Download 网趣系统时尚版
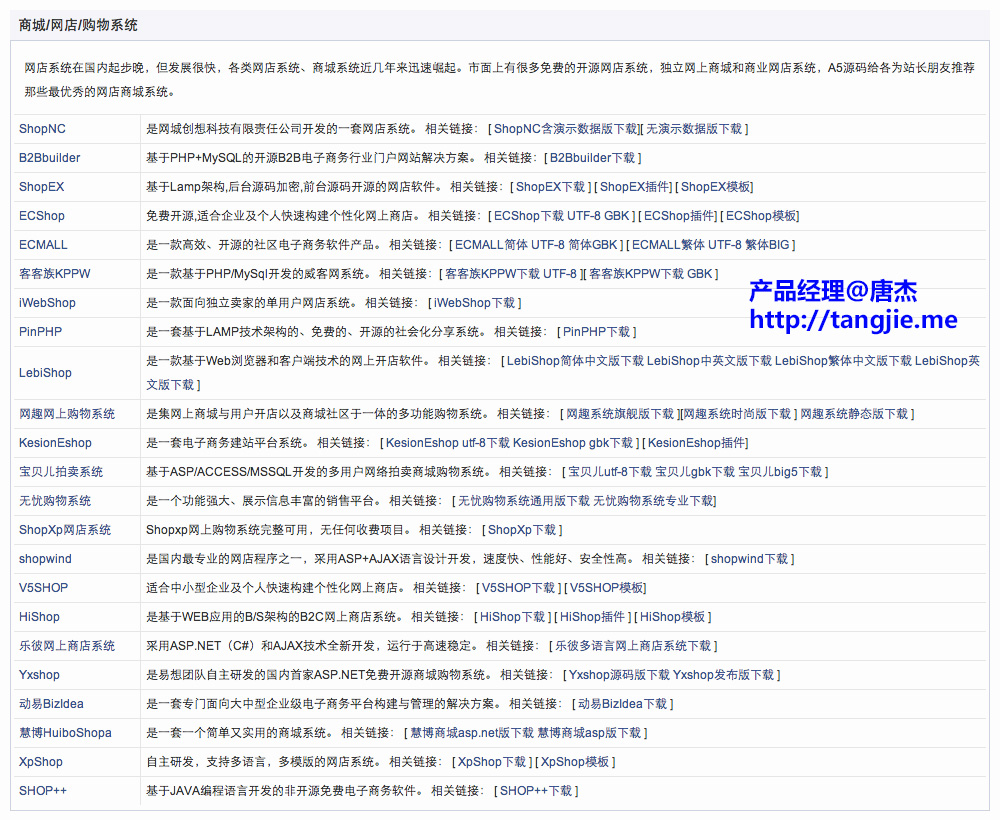The height and width of the screenshot is (820, 1000). (x=737, y=414)
